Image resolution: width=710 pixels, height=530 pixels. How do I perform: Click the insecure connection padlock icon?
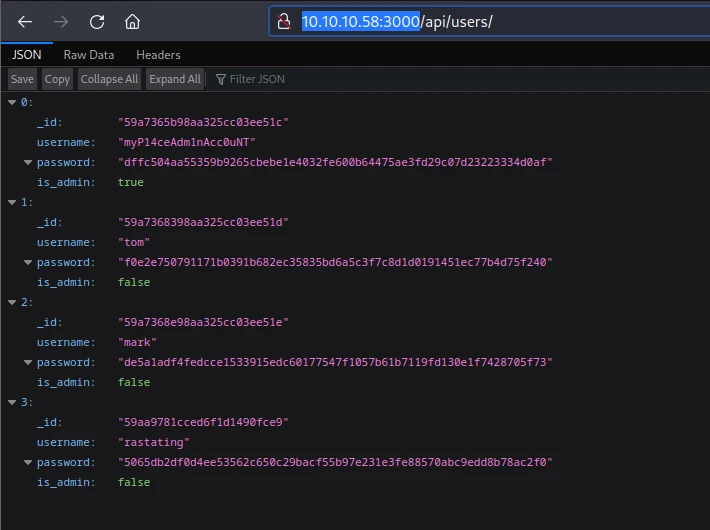pos(284,21)
